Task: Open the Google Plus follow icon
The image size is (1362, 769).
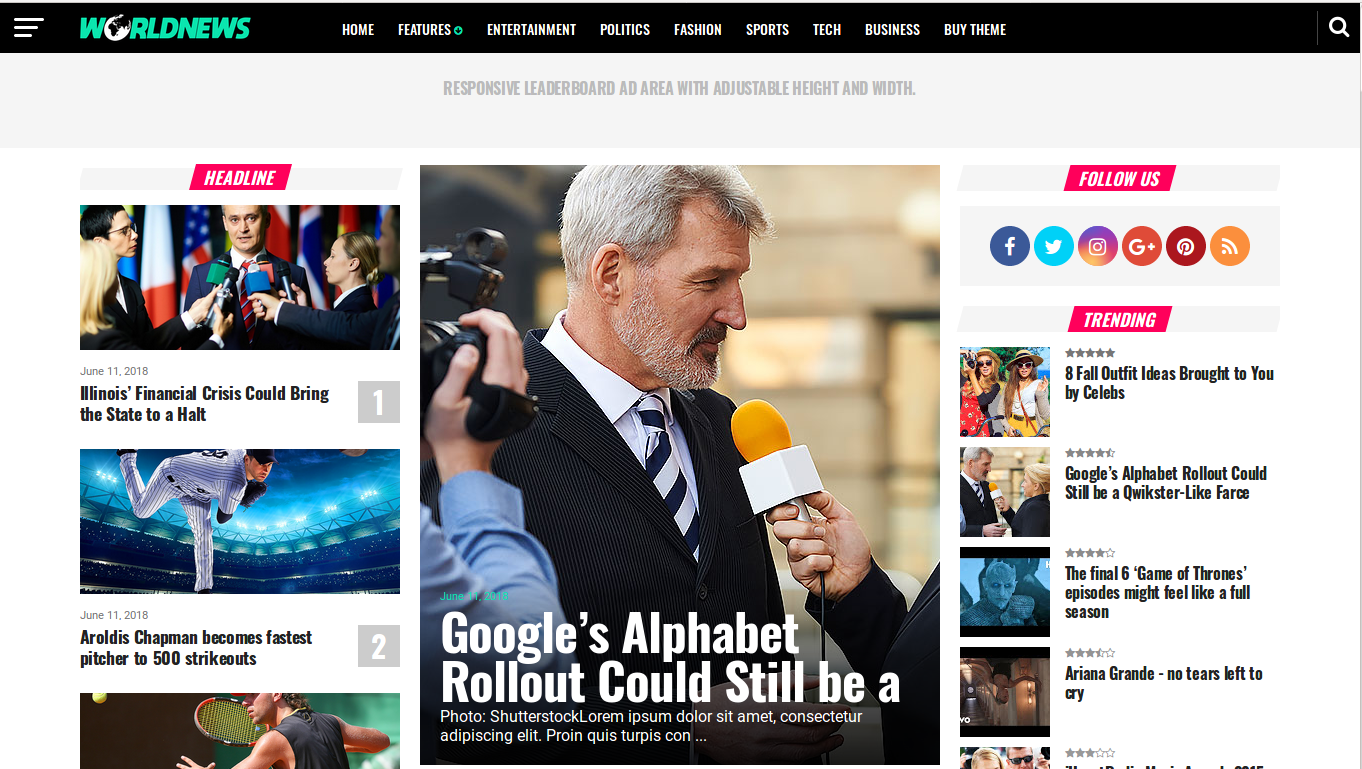Action: pos(1142,246)
